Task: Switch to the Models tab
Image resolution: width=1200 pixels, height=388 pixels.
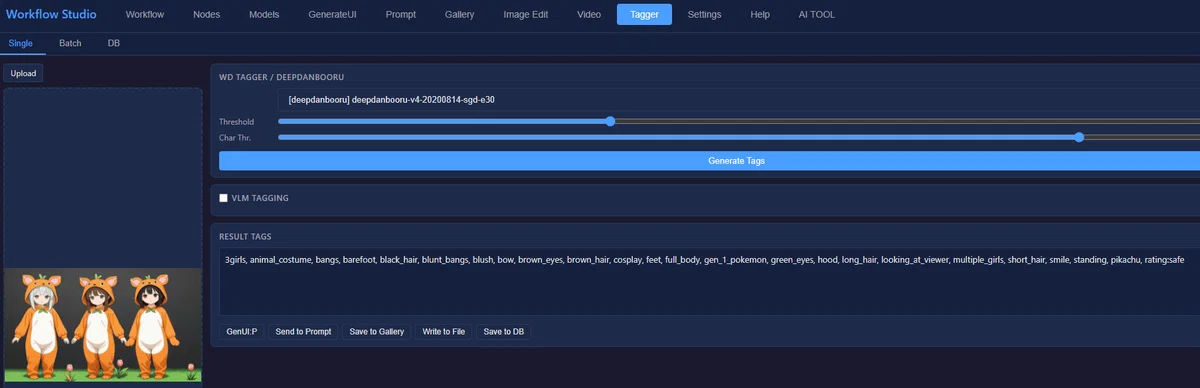Action: click(264, 15)
